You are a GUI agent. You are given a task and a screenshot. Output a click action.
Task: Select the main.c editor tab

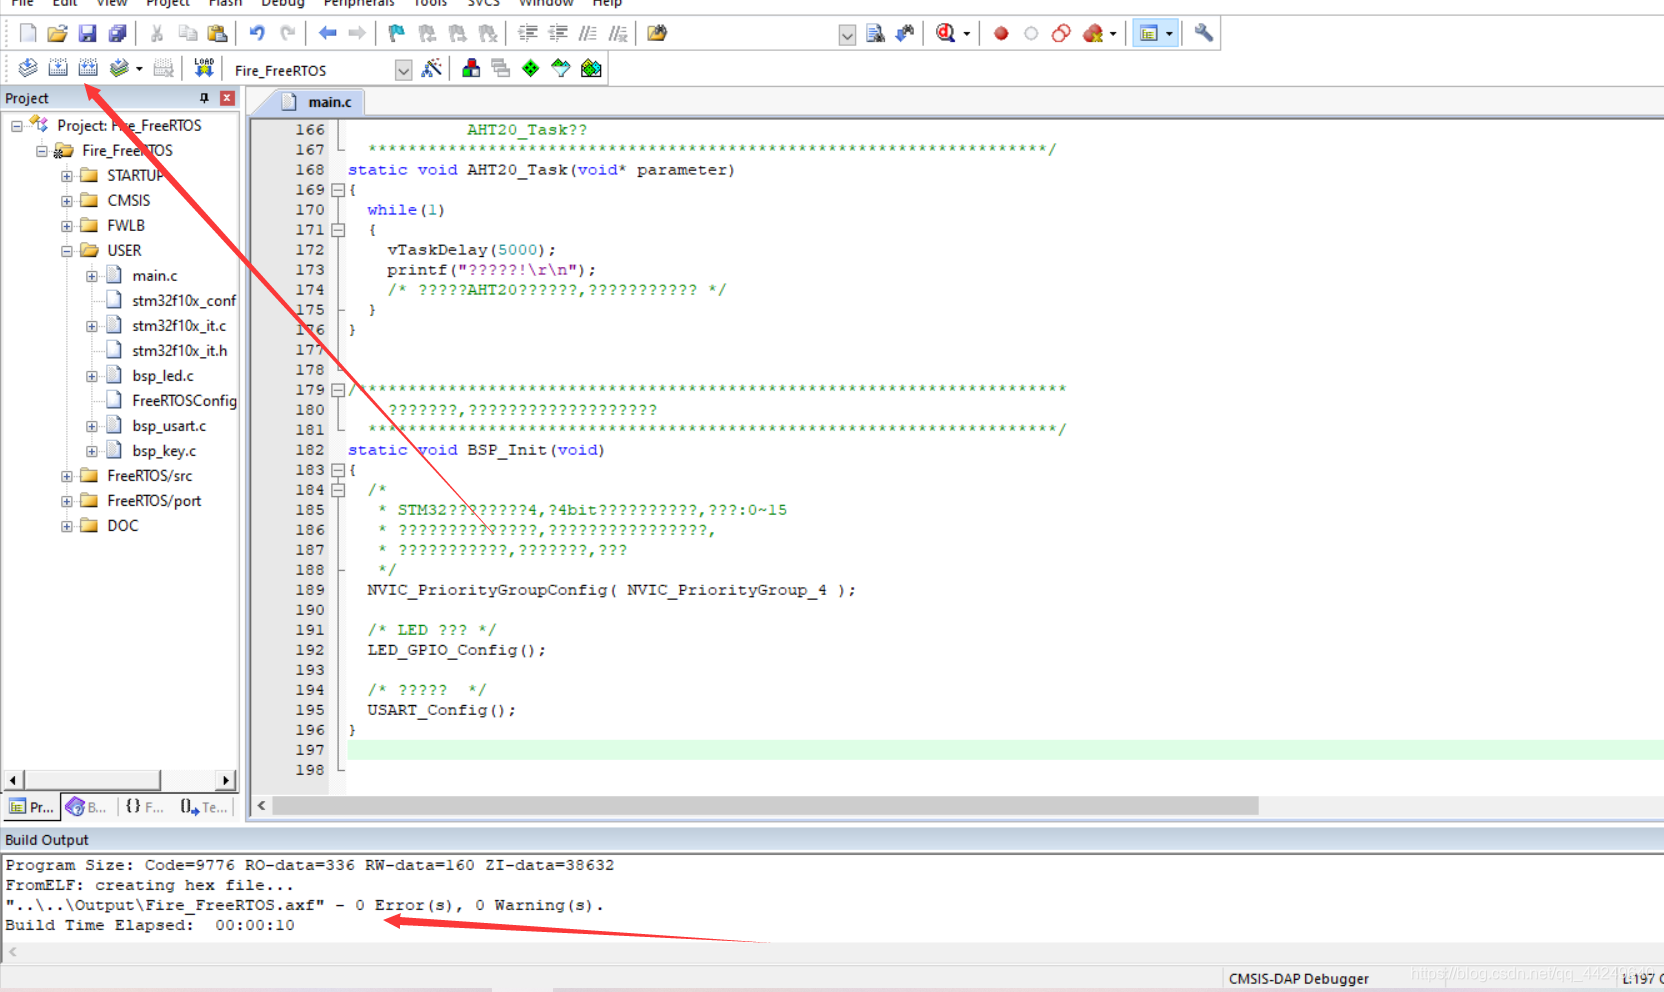pos(318,102)
